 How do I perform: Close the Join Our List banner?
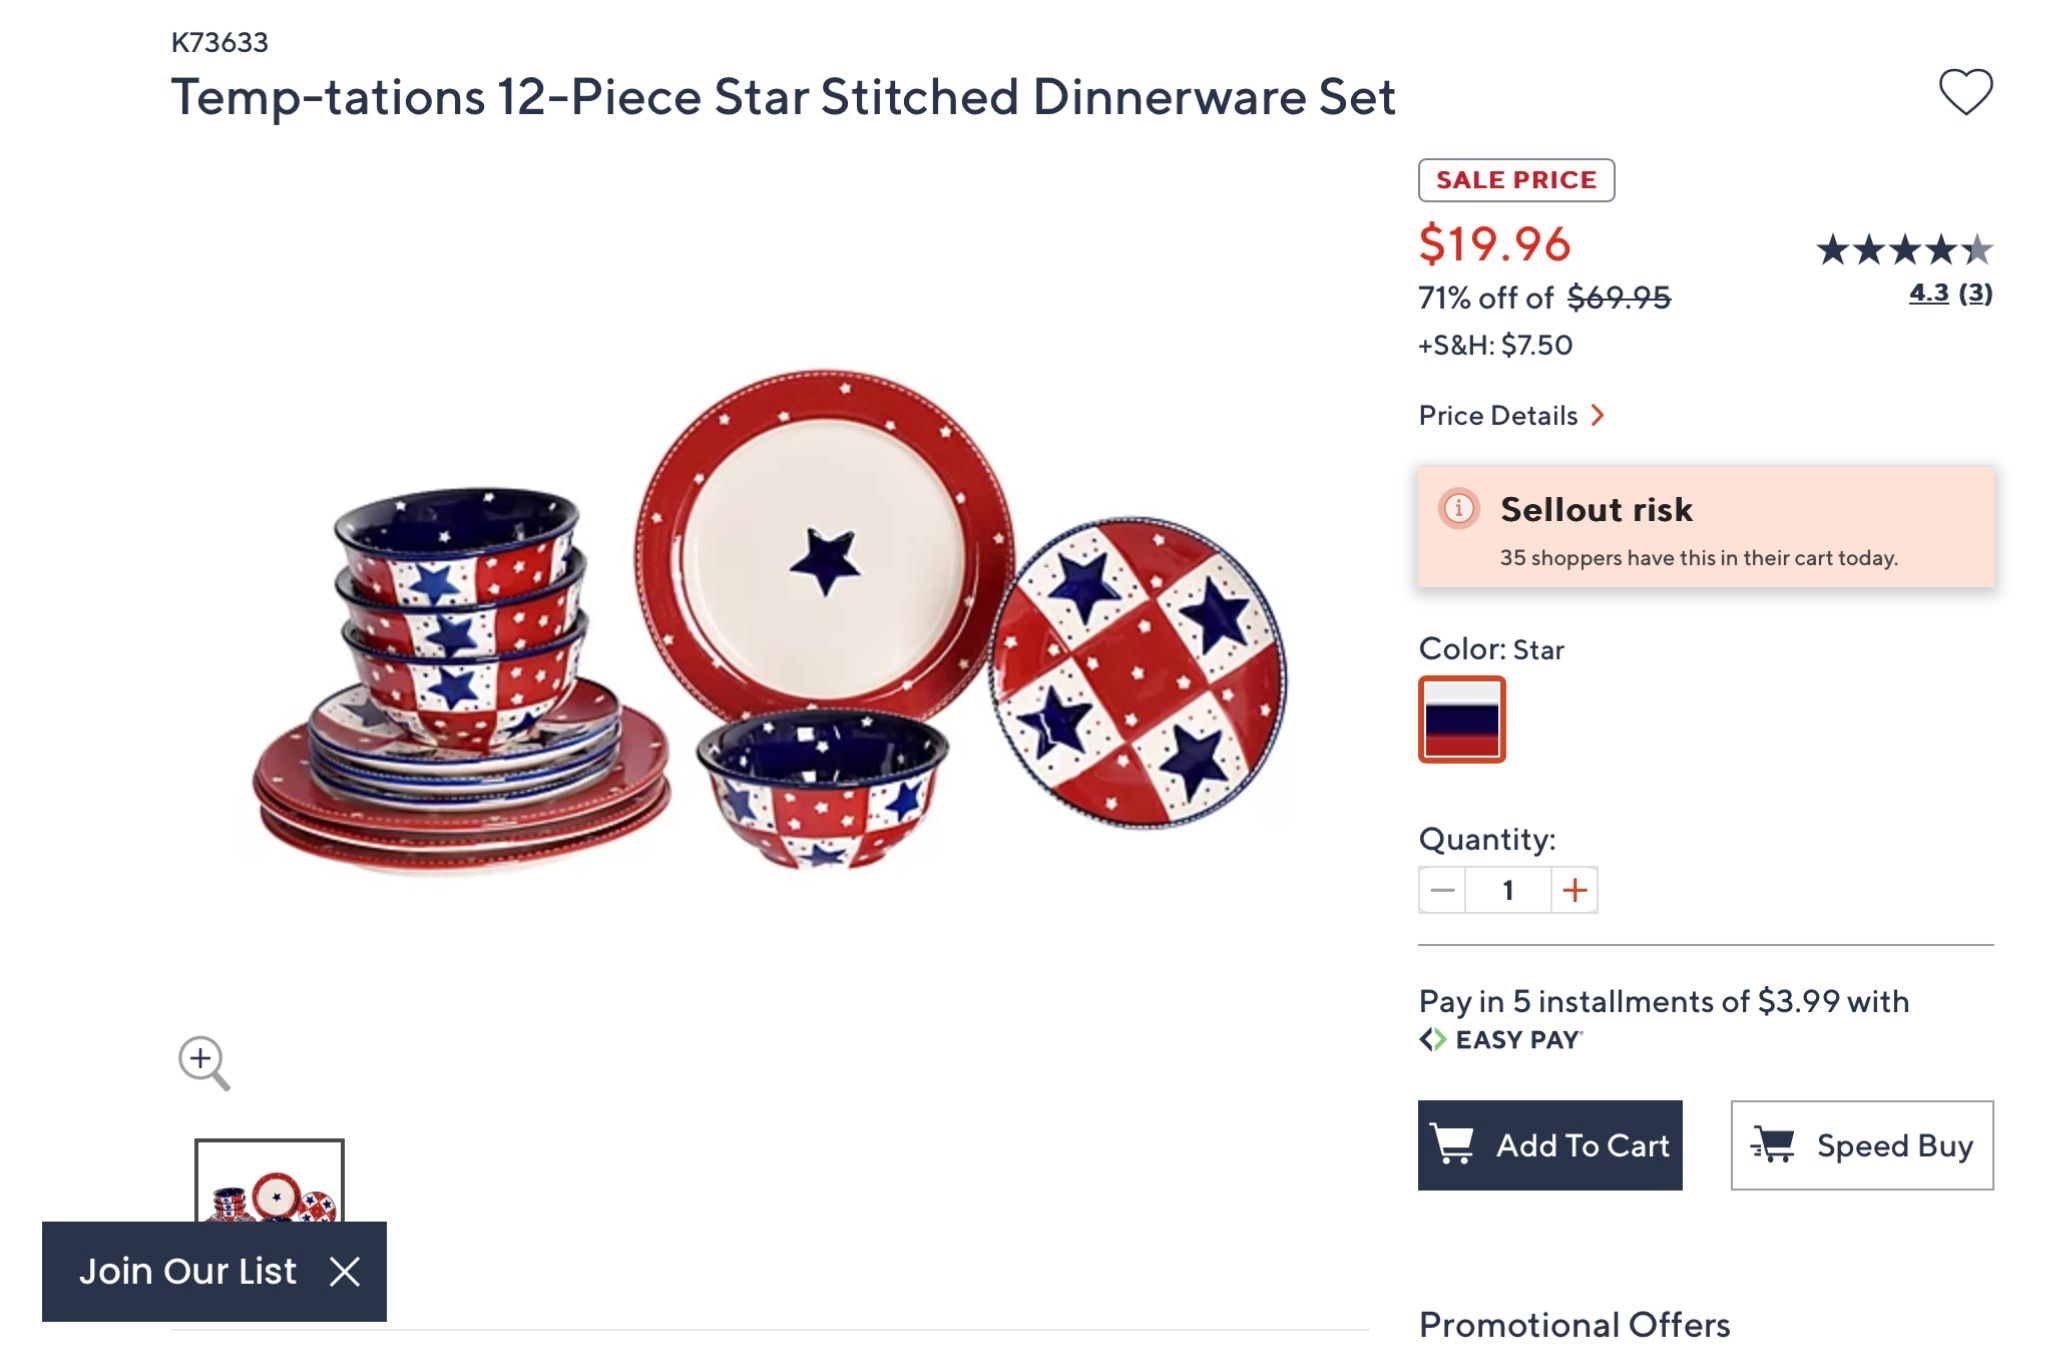pyautogui.click(x=345, y=1271)
